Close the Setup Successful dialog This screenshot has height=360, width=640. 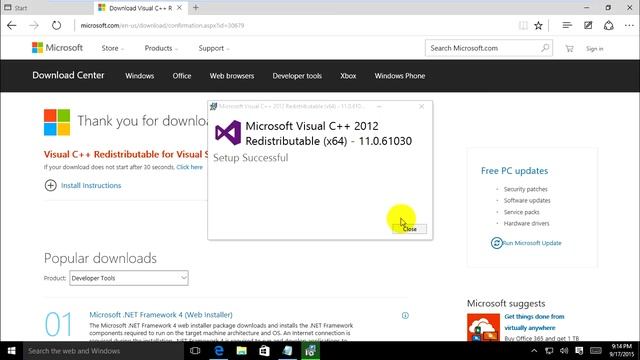[409, 229]
